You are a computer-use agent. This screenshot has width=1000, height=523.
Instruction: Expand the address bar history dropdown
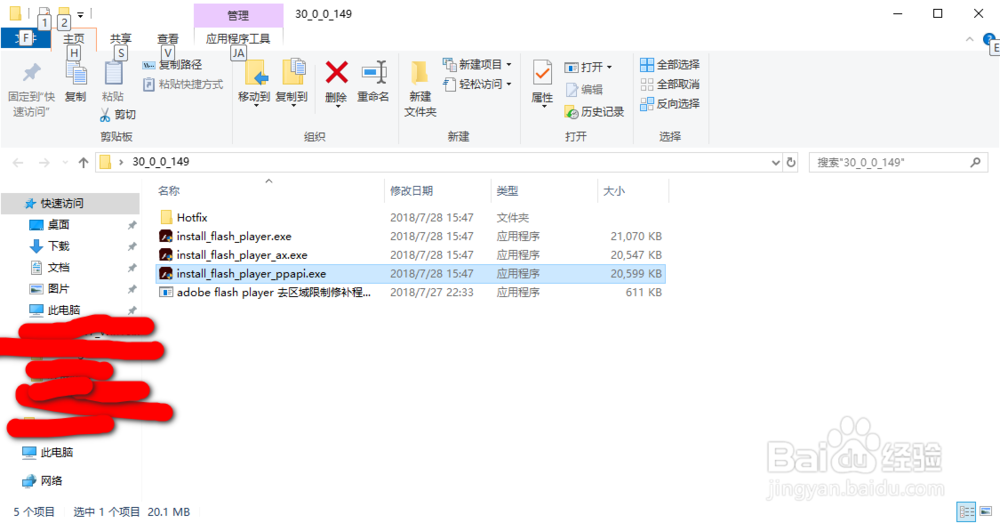(776, 163)
